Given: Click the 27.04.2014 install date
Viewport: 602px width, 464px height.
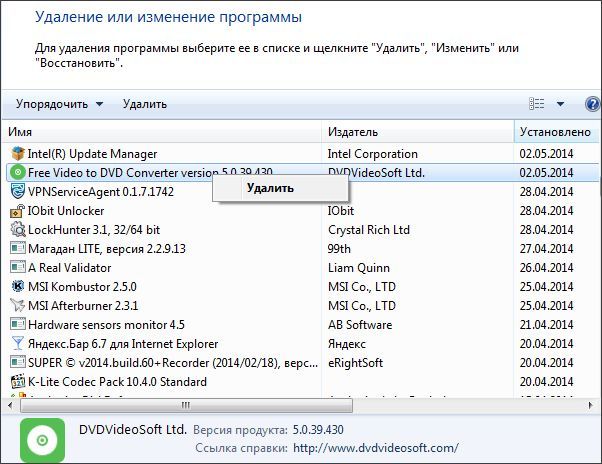Looking at the screenshot, I should (546, 248).
